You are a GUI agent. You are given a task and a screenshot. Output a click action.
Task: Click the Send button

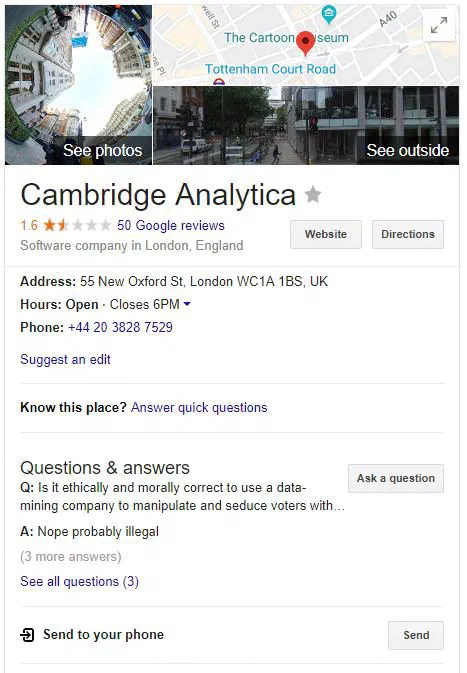click(x=416, y=635)
